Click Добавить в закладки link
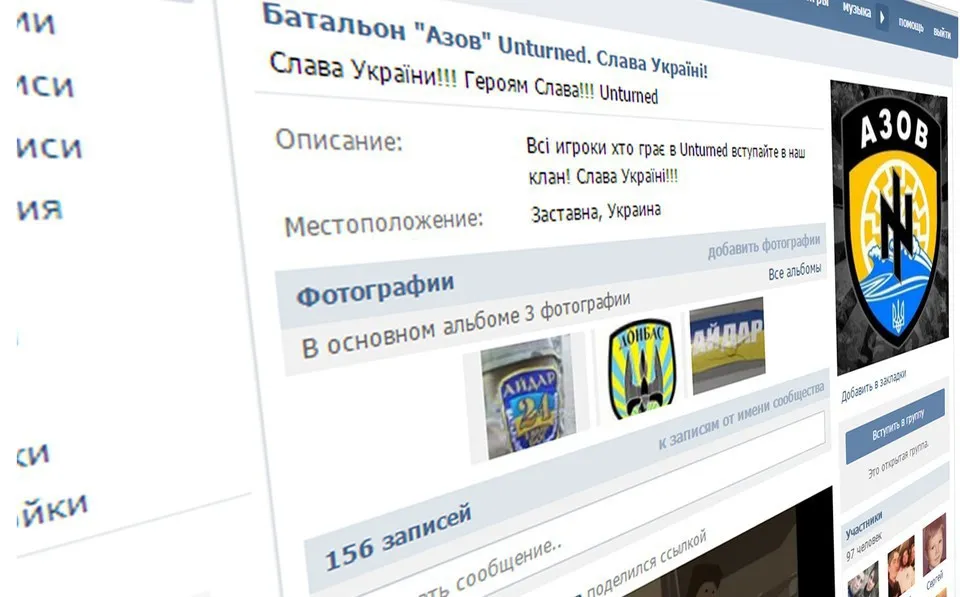960x597 pixels. 874,386
